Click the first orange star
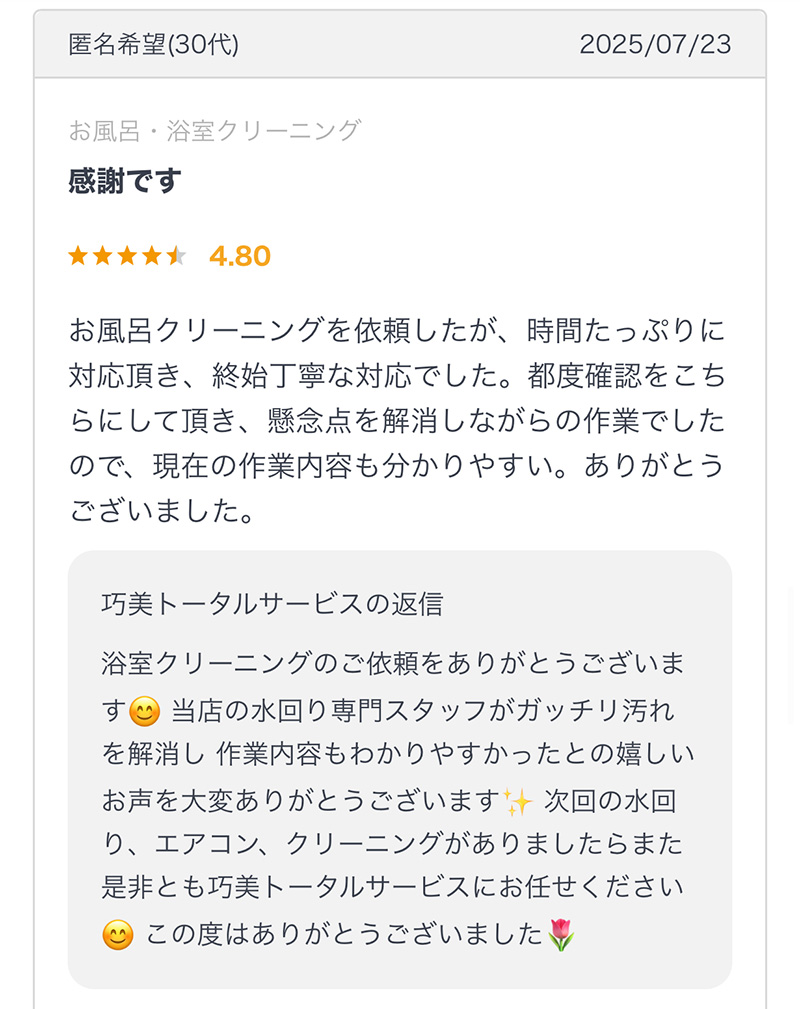The image size is (800, 1009). click(78, 256)
